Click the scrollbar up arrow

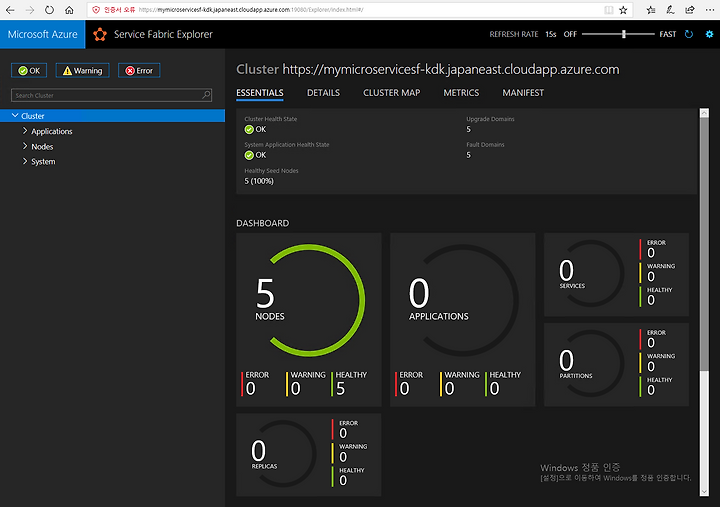[704, 113]
